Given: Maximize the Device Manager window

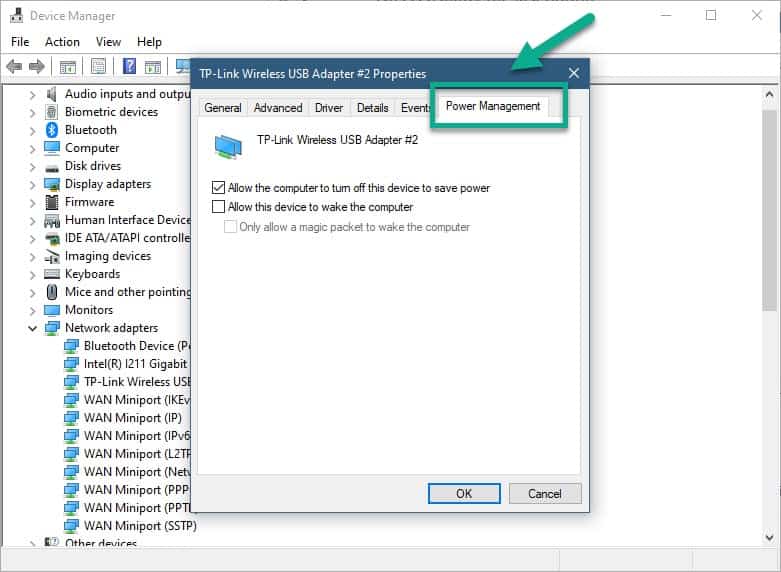Looking at the screenshot, I should point(711,15).
